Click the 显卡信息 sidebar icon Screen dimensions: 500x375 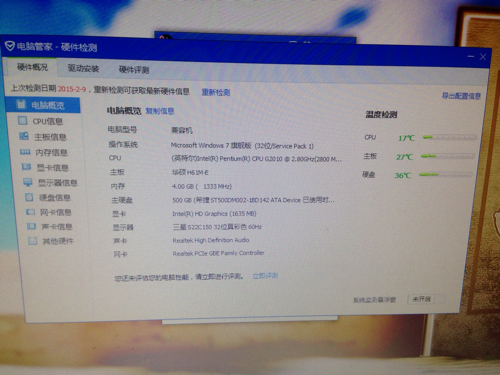(x=26, y=167)
